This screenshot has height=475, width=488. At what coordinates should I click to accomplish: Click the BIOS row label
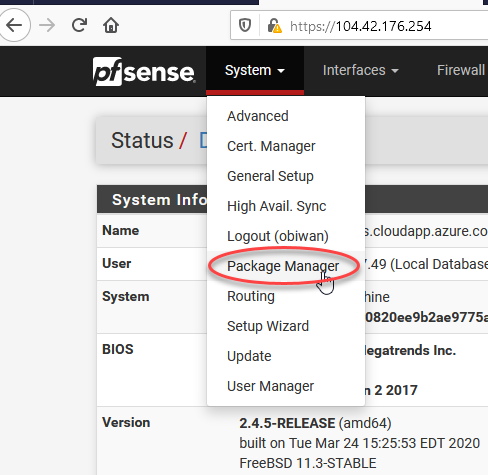pos(118,349)
